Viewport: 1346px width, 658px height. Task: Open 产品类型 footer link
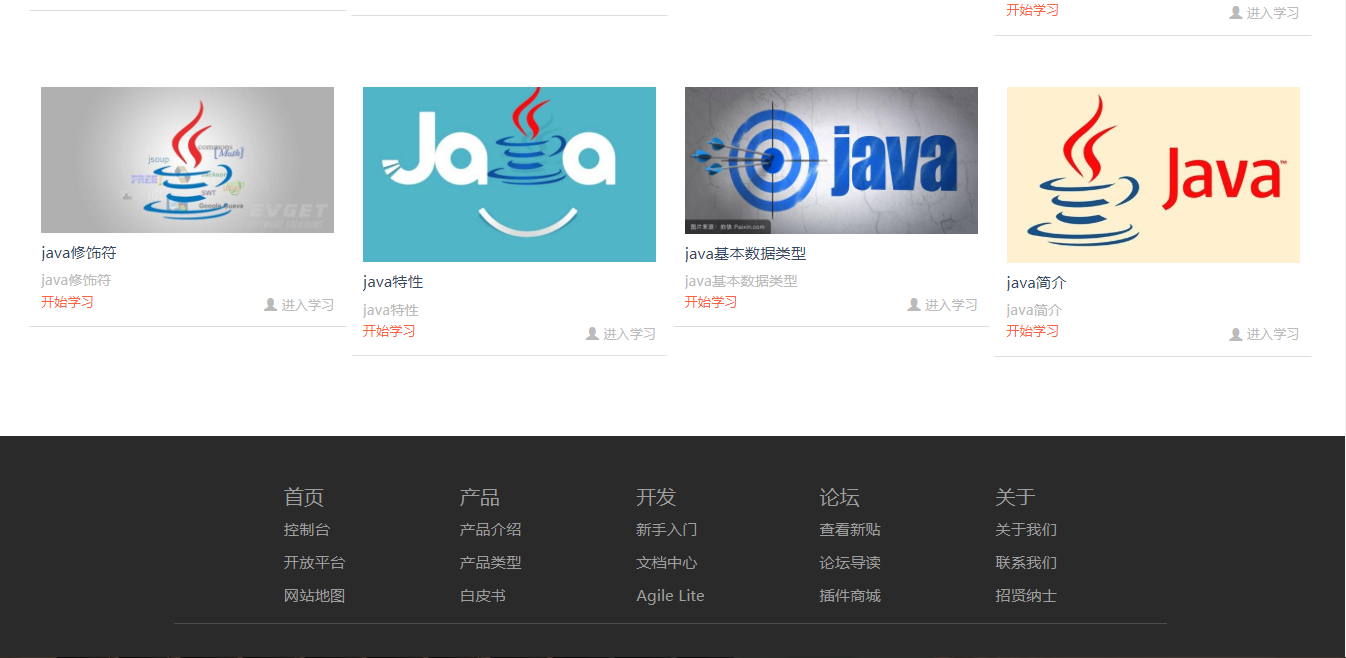click(x=491, y=563)
